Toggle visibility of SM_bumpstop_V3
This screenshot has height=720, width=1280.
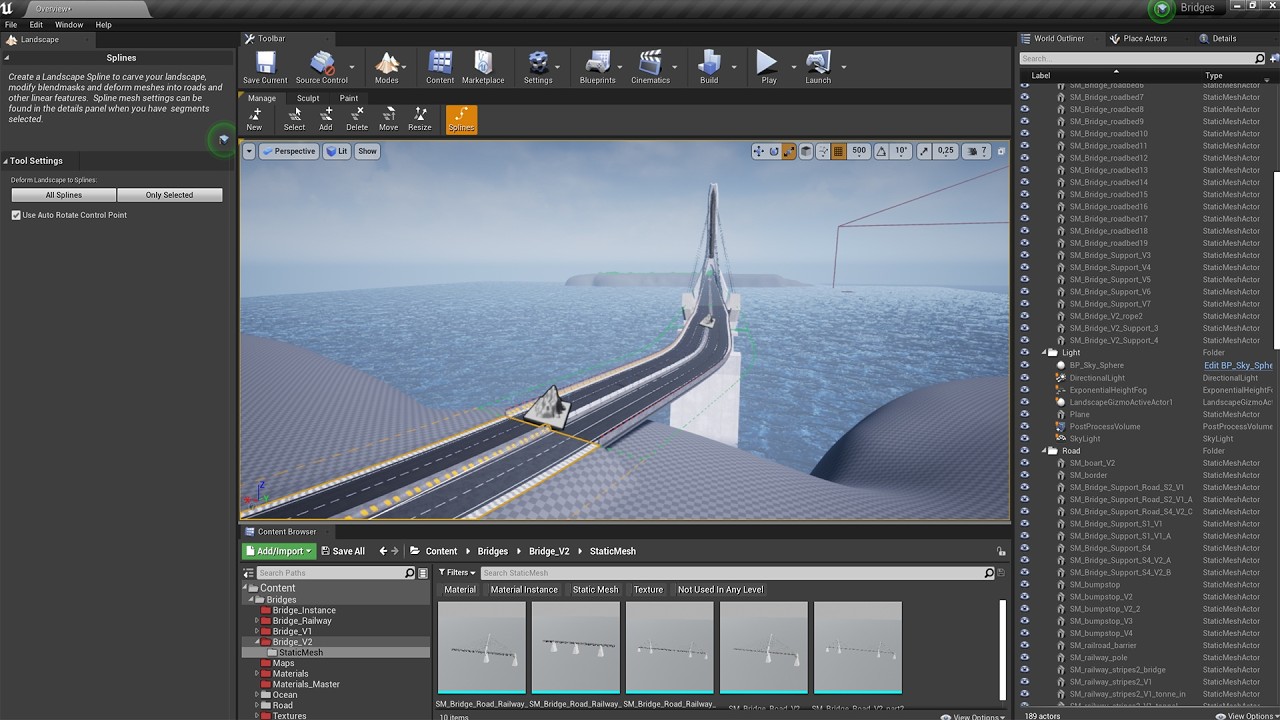point(1024,621)
